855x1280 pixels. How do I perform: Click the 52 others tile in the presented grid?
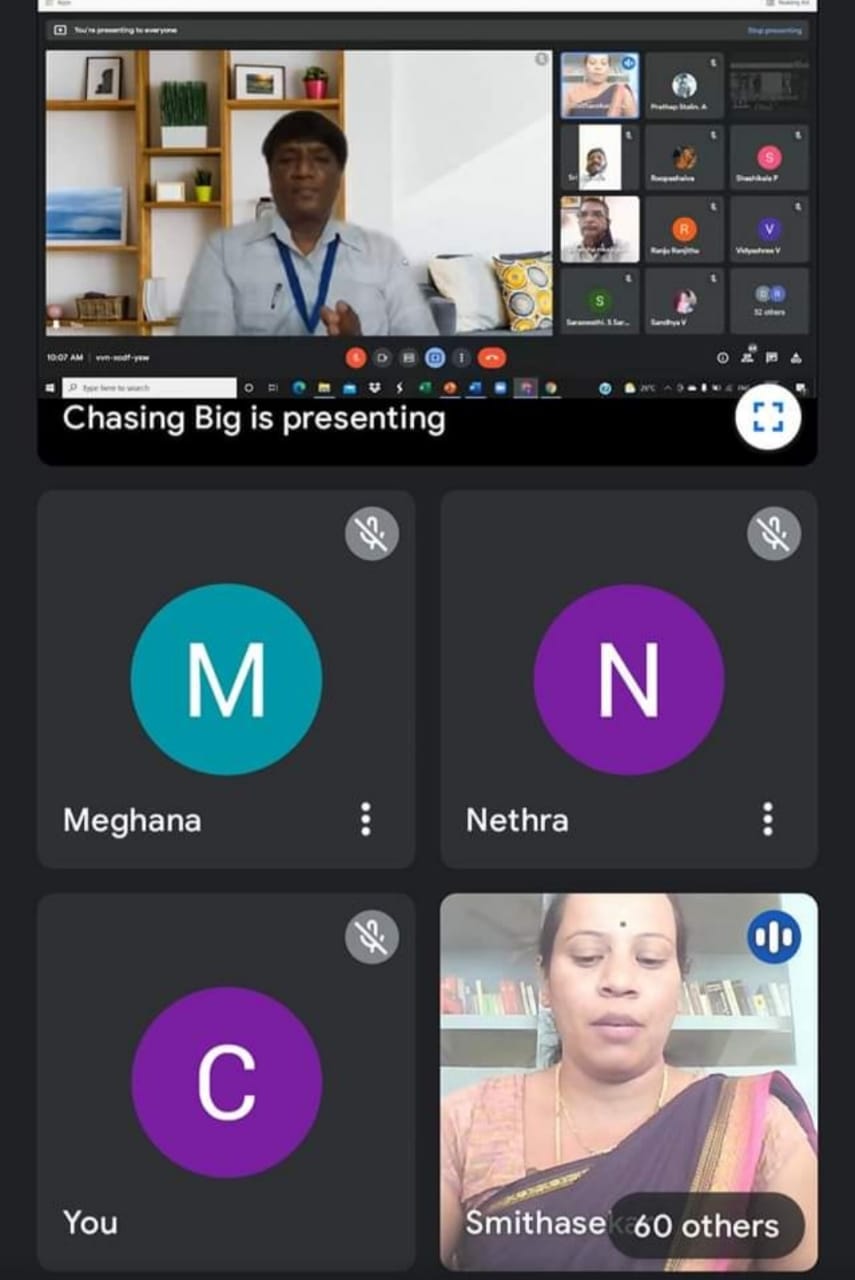(769, 300)
